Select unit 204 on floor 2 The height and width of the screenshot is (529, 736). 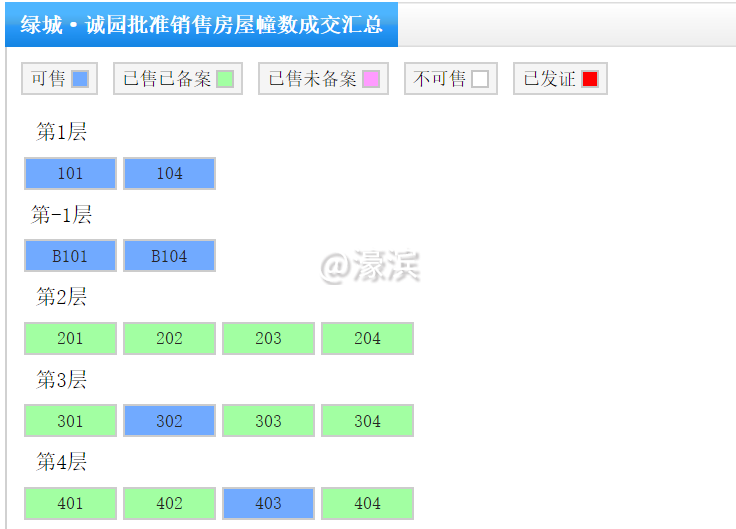pos(367,338)
